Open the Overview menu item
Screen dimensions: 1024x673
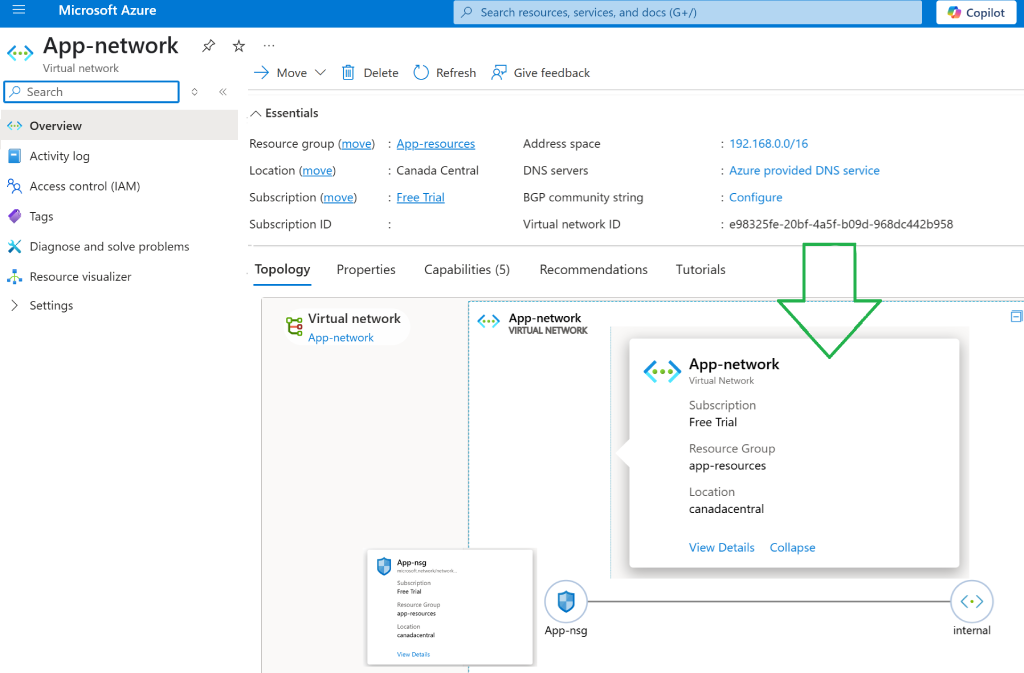pos(119,125)
